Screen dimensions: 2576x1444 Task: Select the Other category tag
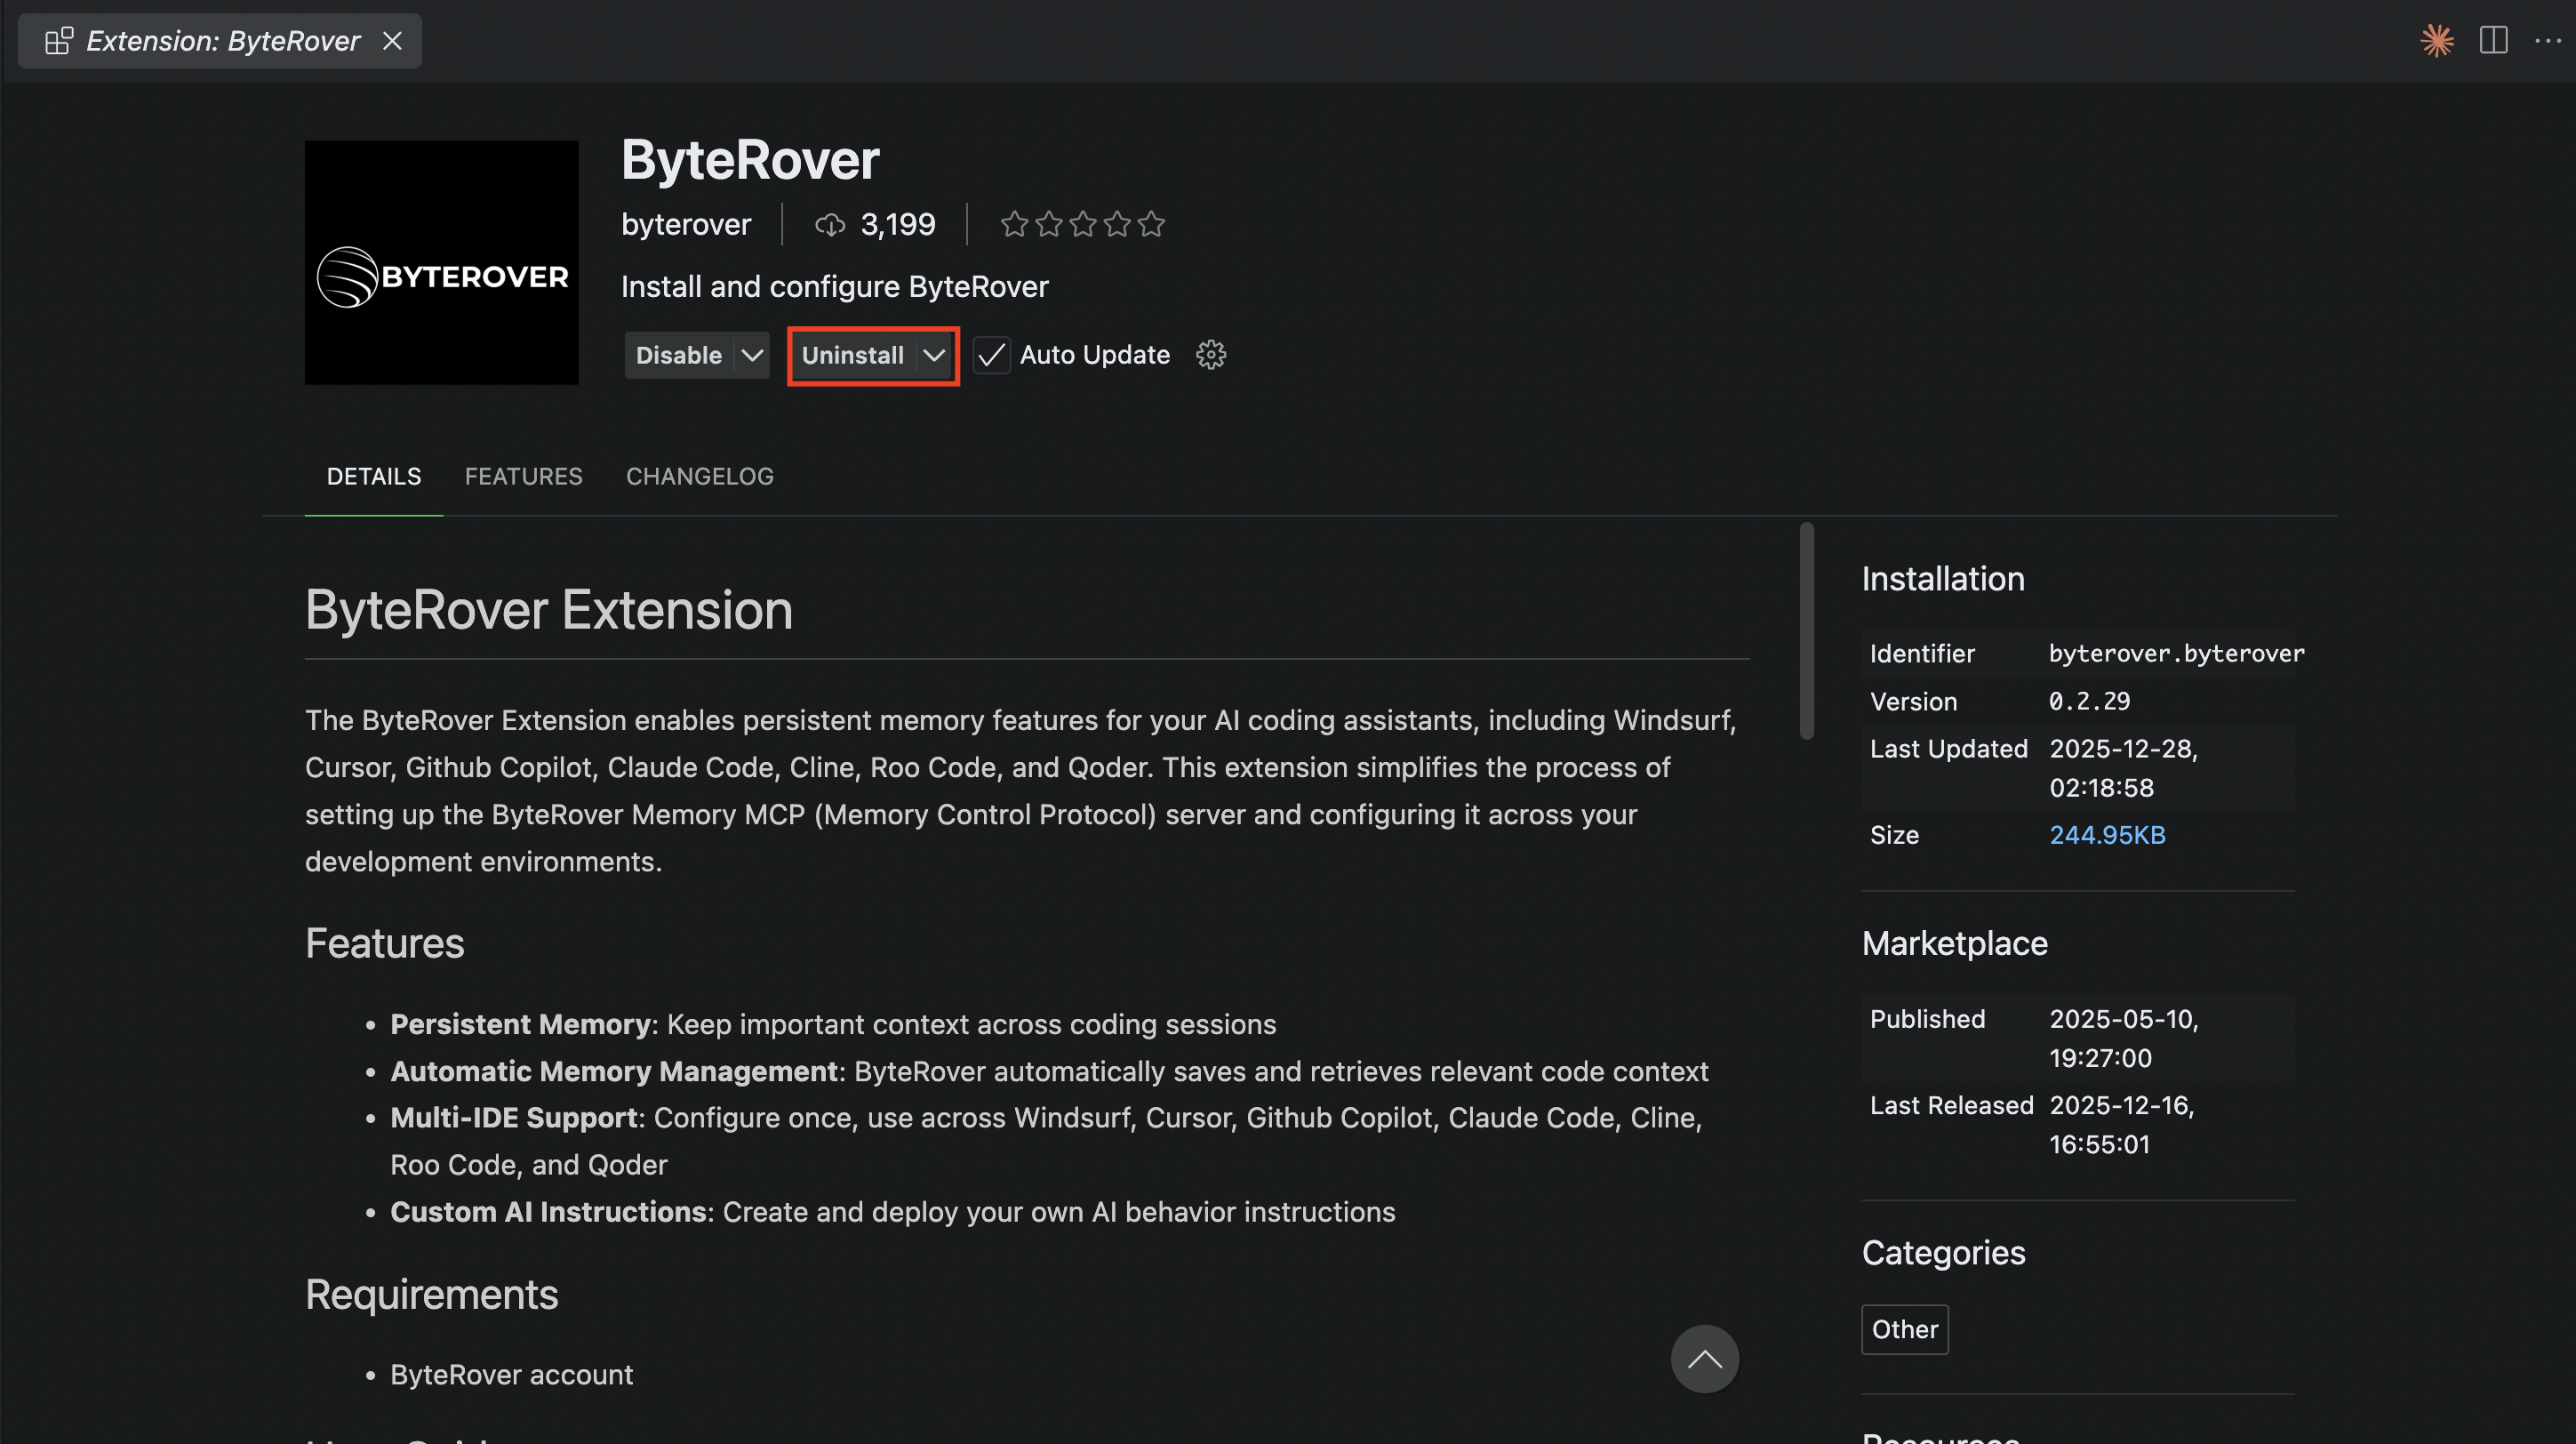[1904, 1329]
